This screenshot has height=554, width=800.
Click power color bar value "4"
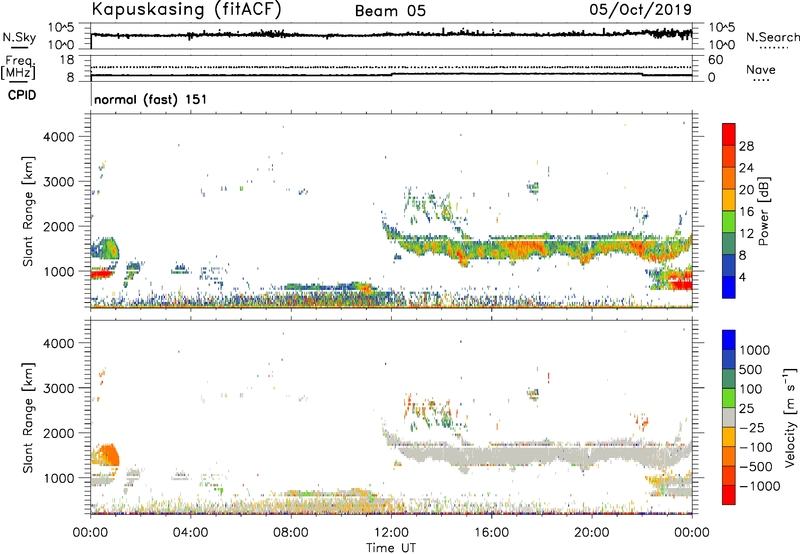[742, 277]
